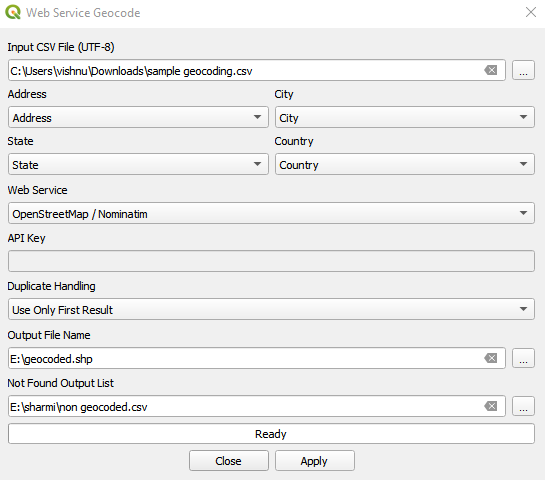Click the Input CSV File path field
Screen dimensions: 545x480
(257, 71)
